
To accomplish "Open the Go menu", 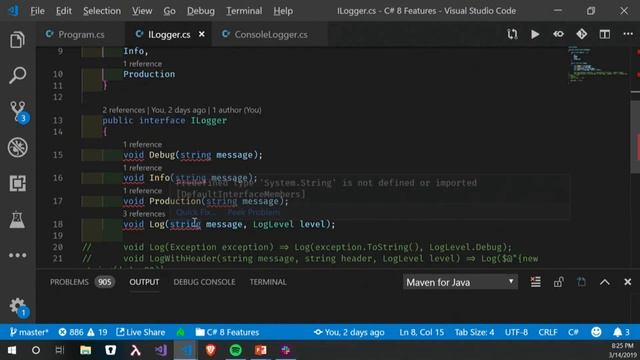I will click(x=169, y=11).
